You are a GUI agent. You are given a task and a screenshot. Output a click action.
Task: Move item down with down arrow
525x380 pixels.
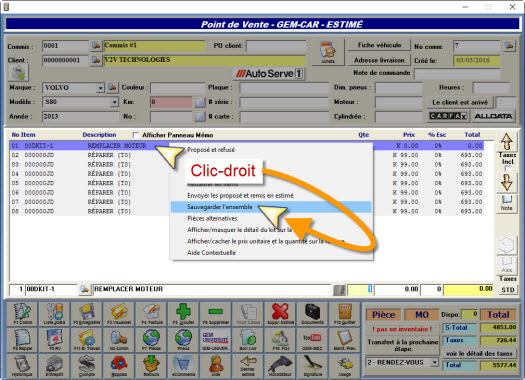point(507,182)
